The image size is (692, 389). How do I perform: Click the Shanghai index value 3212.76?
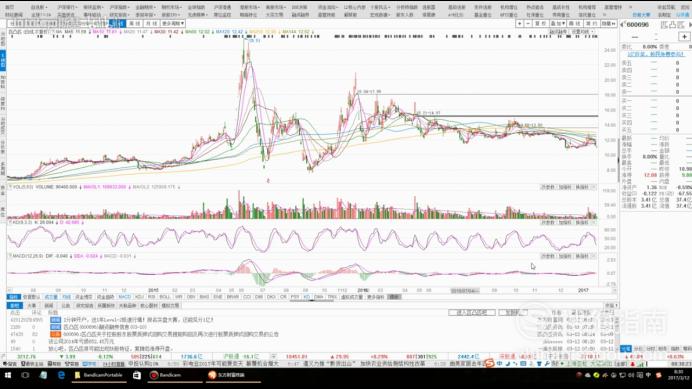26,356
